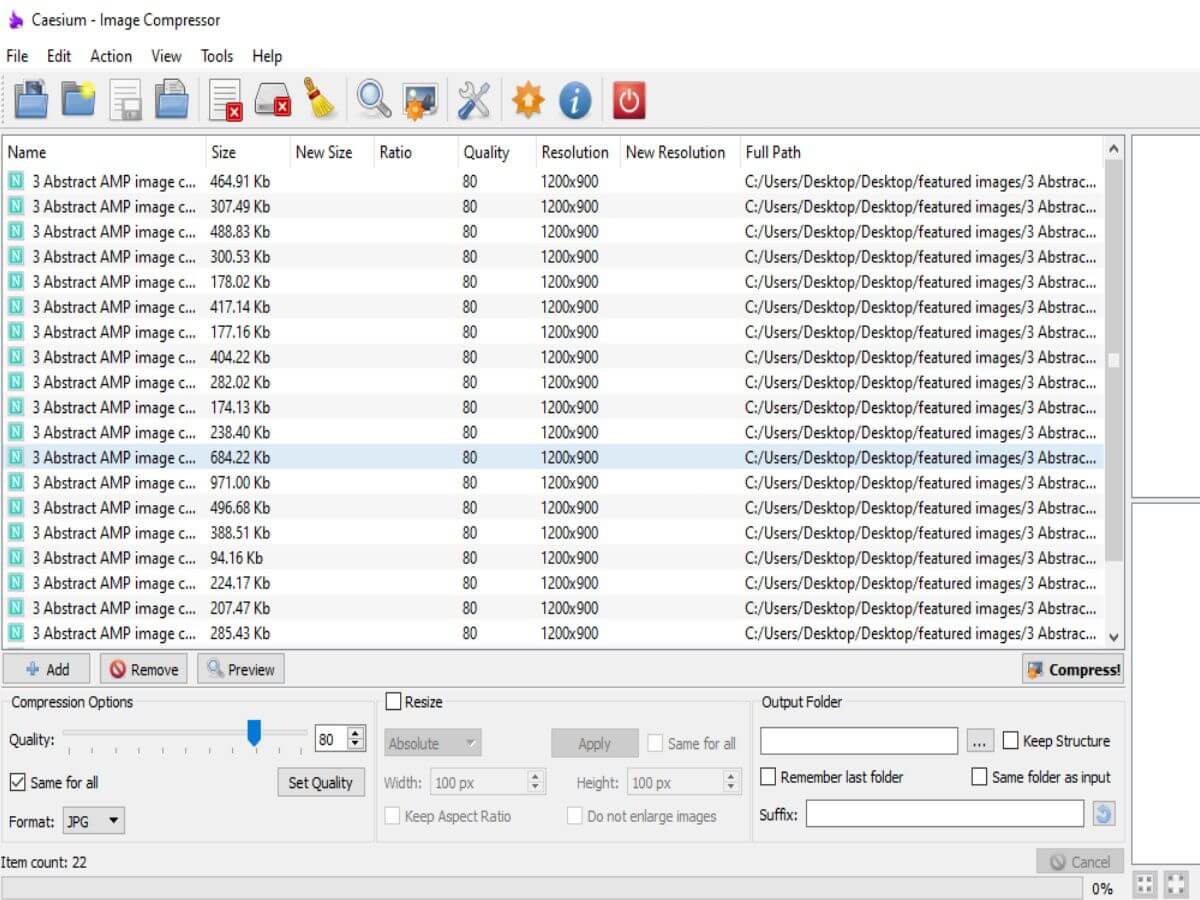Select the row with size 177.16 Kb

[x=553, y=332]
